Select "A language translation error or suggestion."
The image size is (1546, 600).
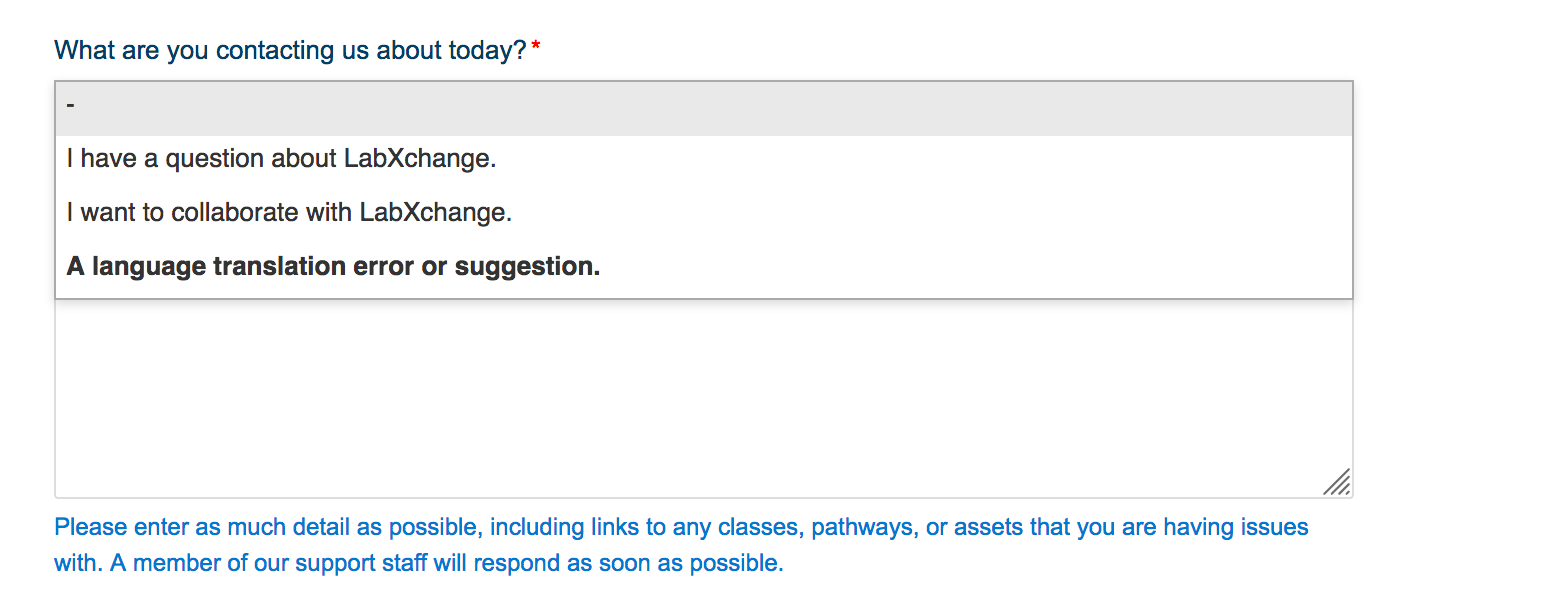333,267
